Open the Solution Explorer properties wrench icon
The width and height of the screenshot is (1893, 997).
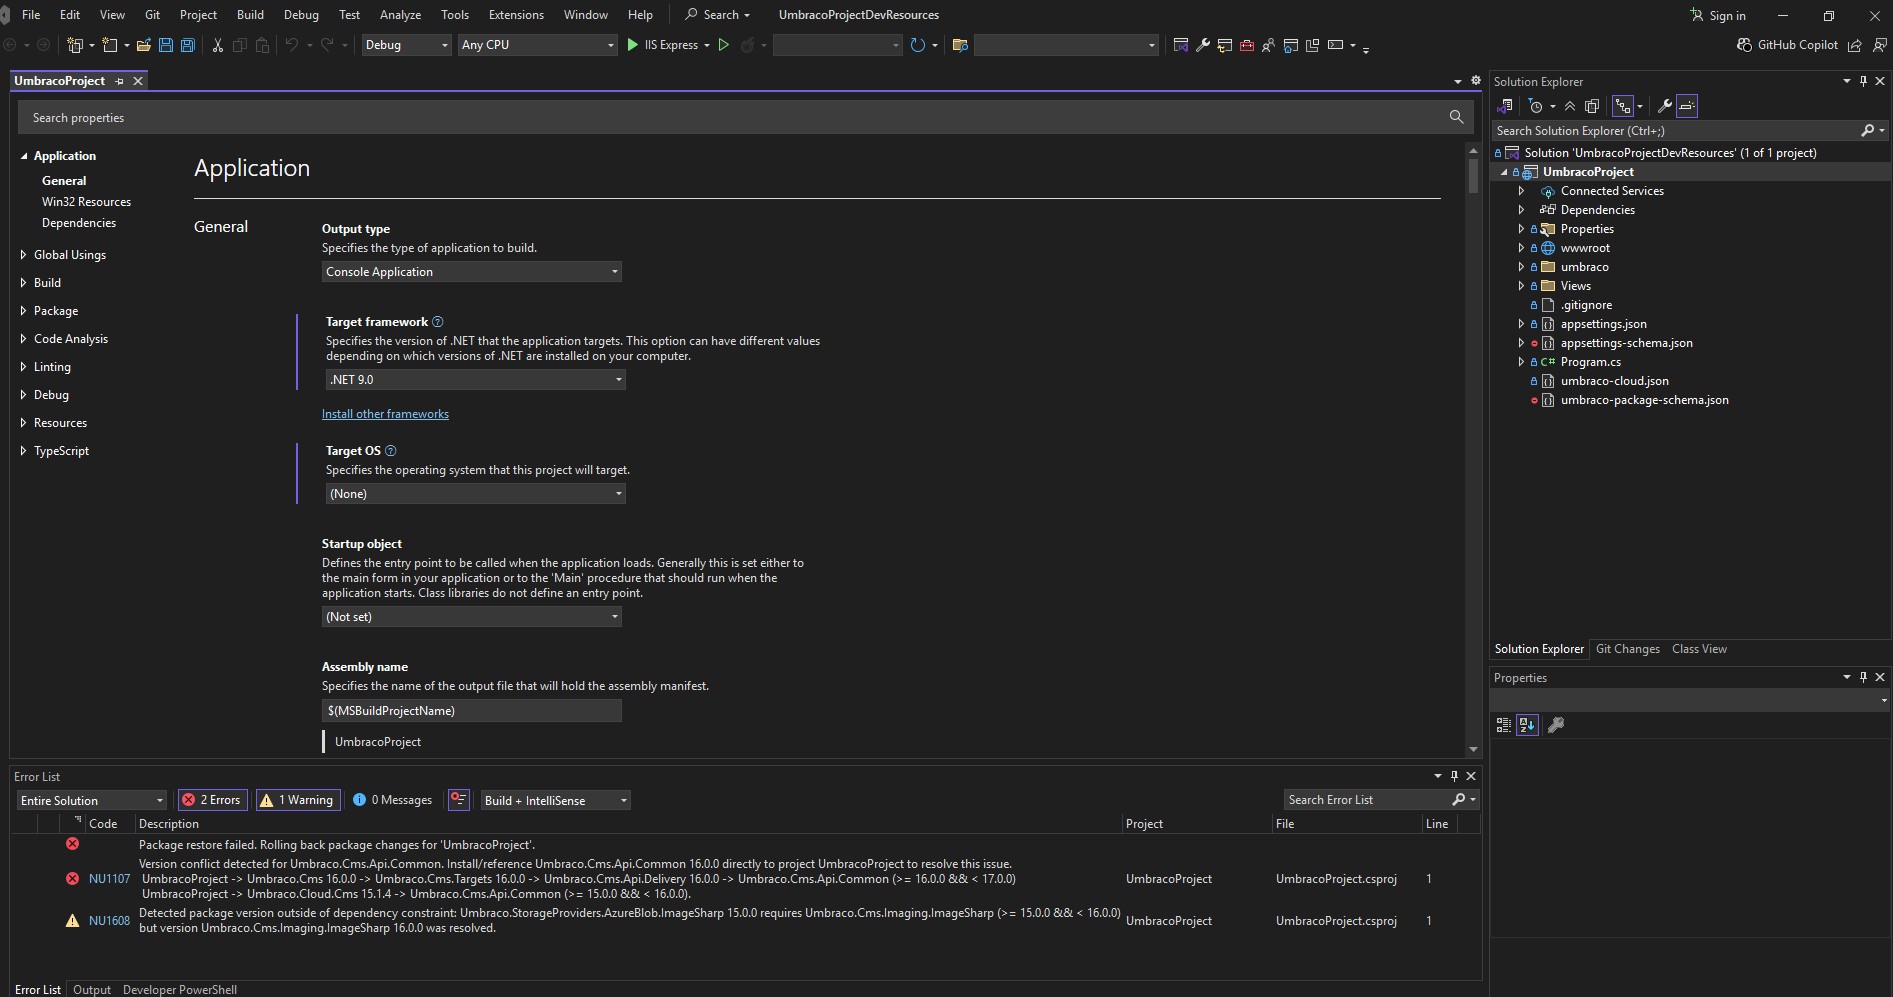coord(1664,106)
